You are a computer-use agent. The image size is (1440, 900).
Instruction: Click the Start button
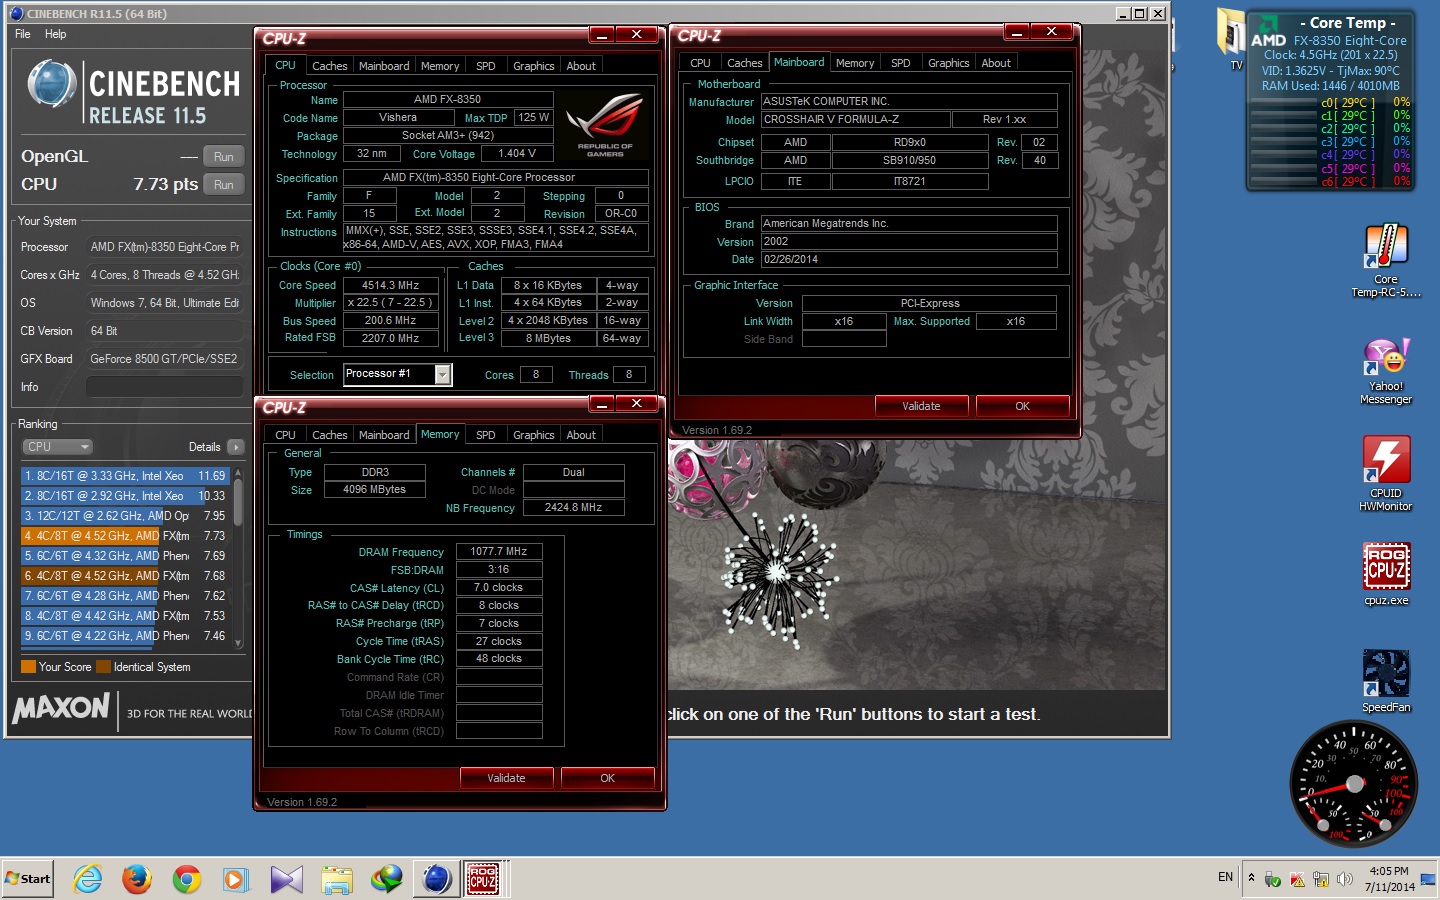28,879
